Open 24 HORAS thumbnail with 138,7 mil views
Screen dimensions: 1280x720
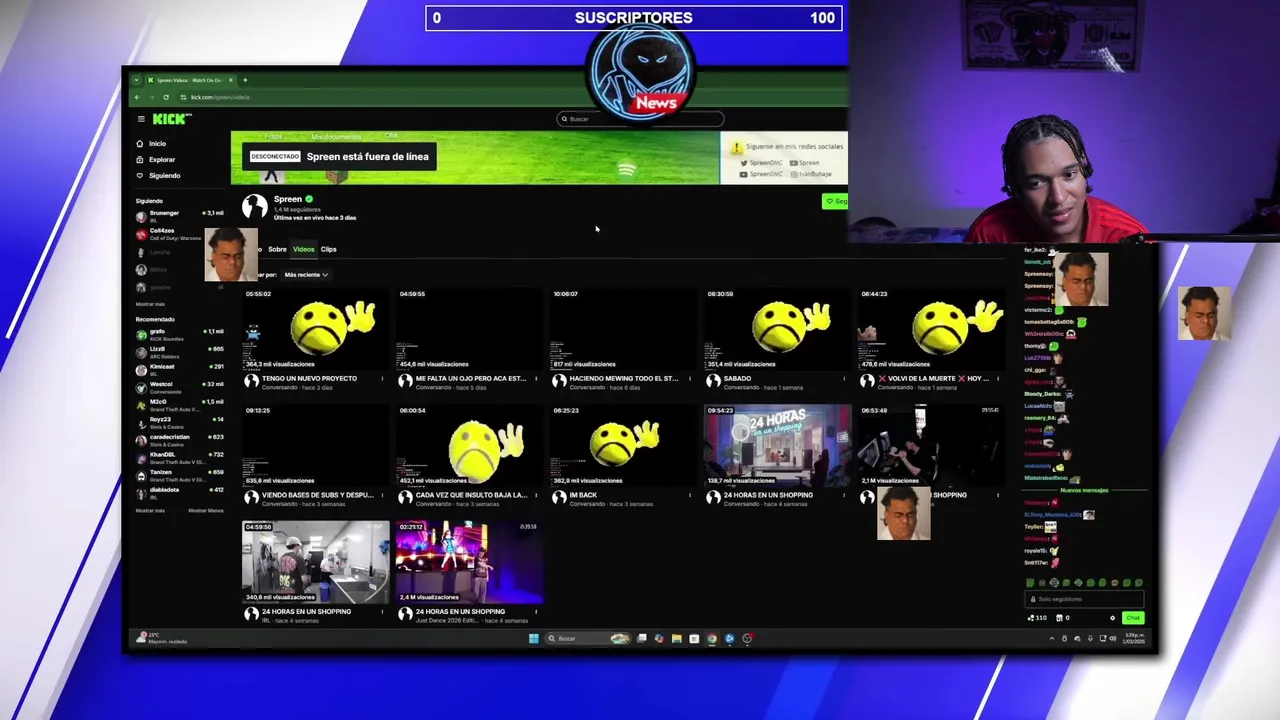[777, 446]
